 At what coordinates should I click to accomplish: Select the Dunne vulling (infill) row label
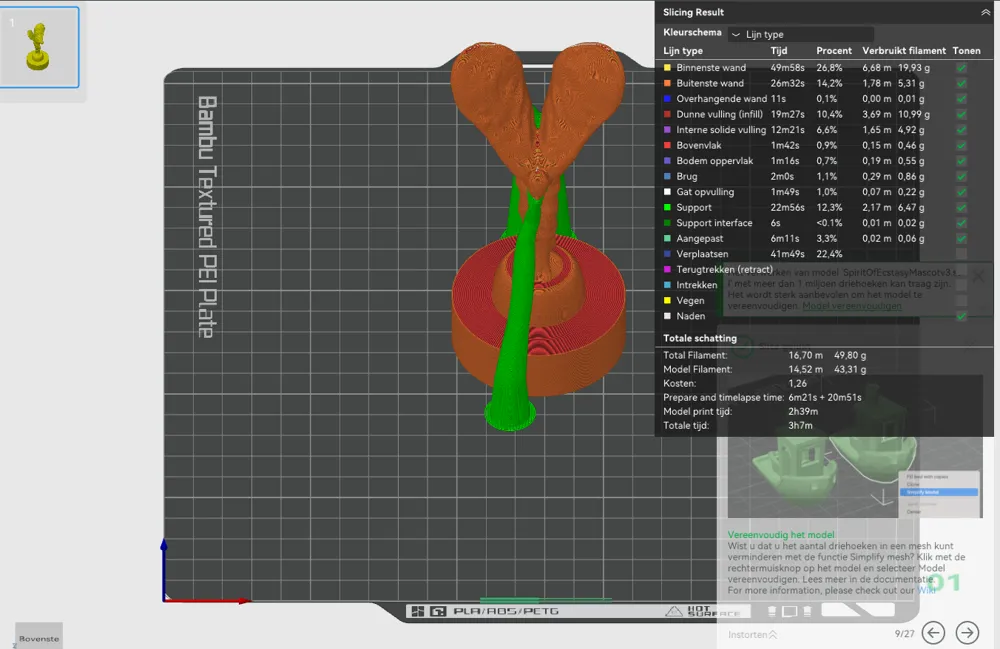click(719, 114)
